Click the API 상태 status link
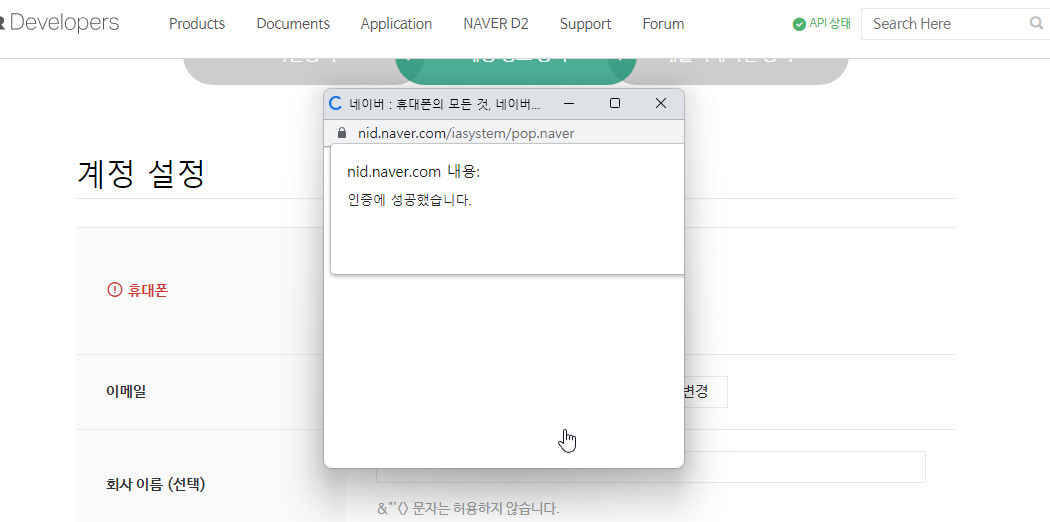Viewport: 1050px width, 522px height. [830, 23]
